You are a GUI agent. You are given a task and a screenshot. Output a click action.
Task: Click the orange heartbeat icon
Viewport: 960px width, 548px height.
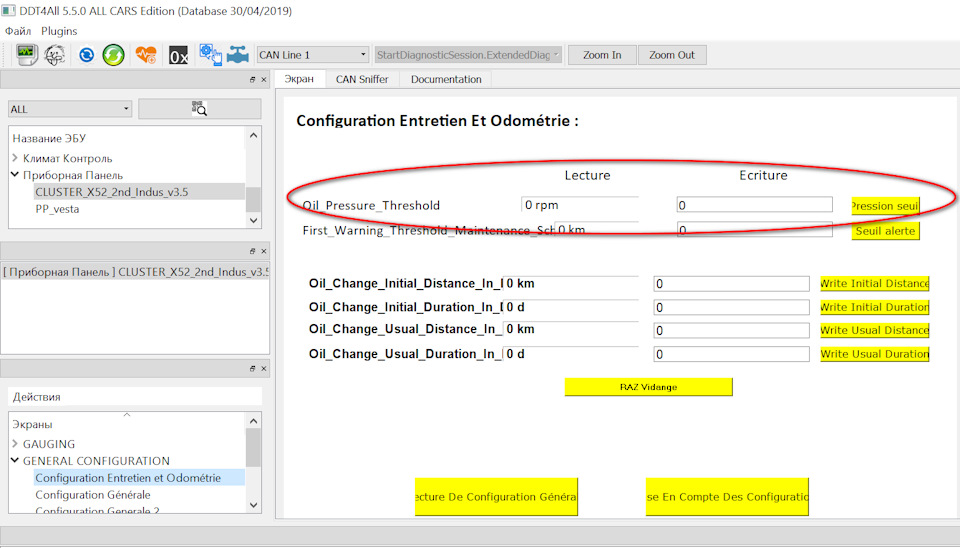[x=146, y=55]
